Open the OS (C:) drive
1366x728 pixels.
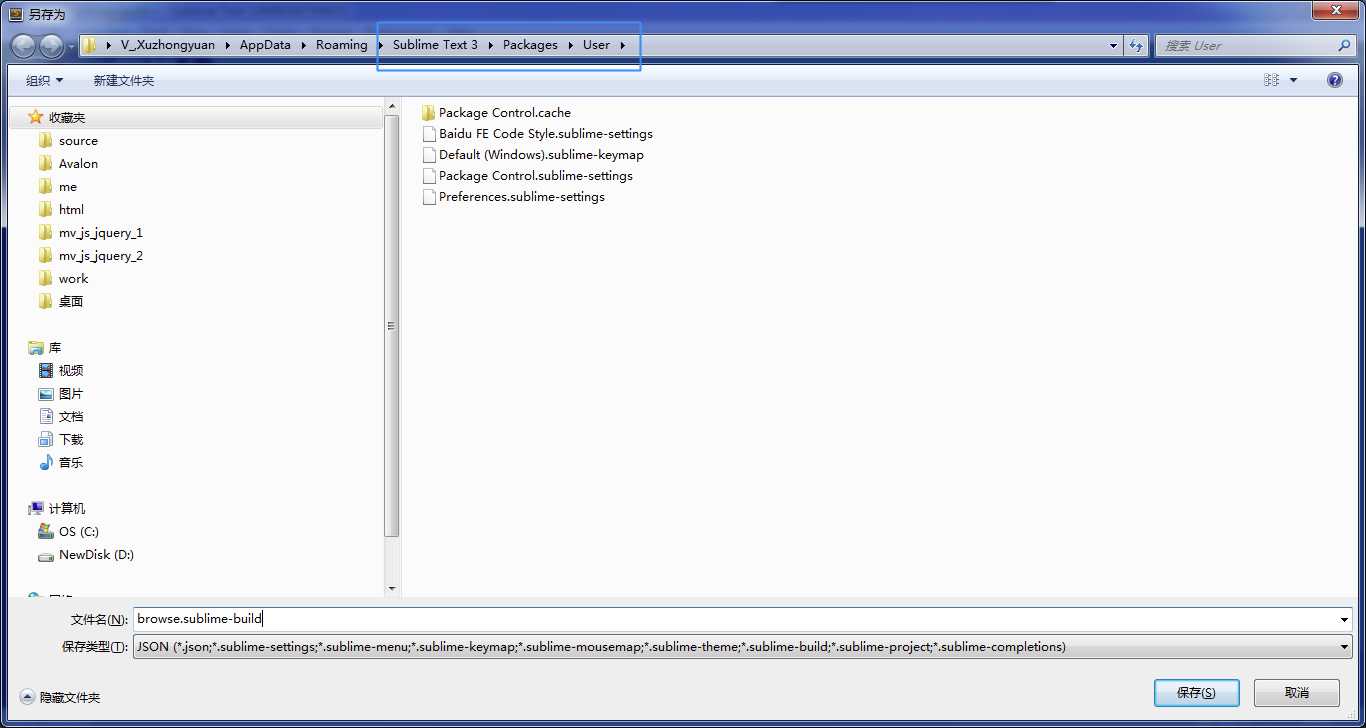(x=78, y=532)
